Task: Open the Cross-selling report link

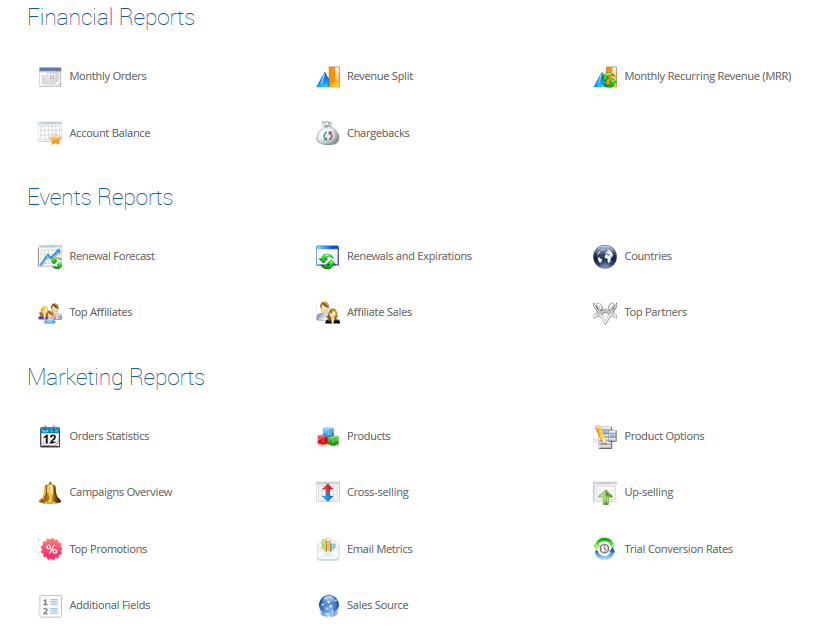Action: 377,493
